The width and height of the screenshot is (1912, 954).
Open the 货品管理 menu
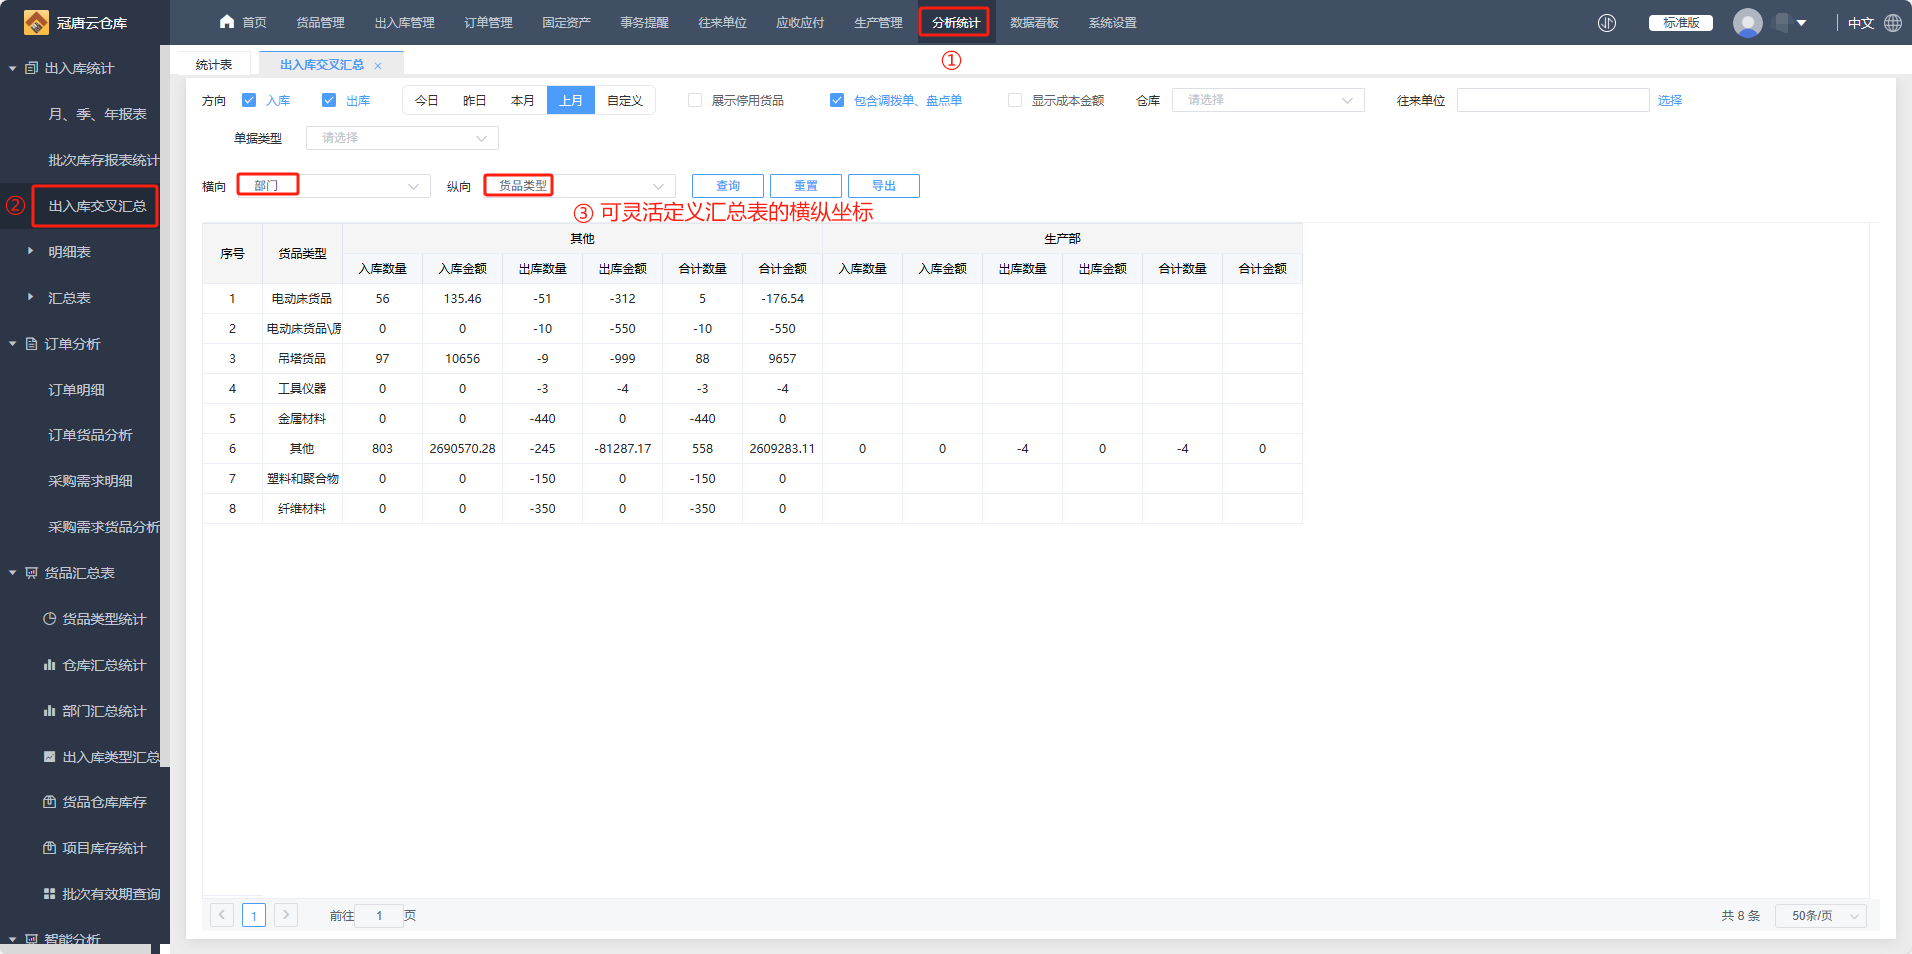pos(320,22)
